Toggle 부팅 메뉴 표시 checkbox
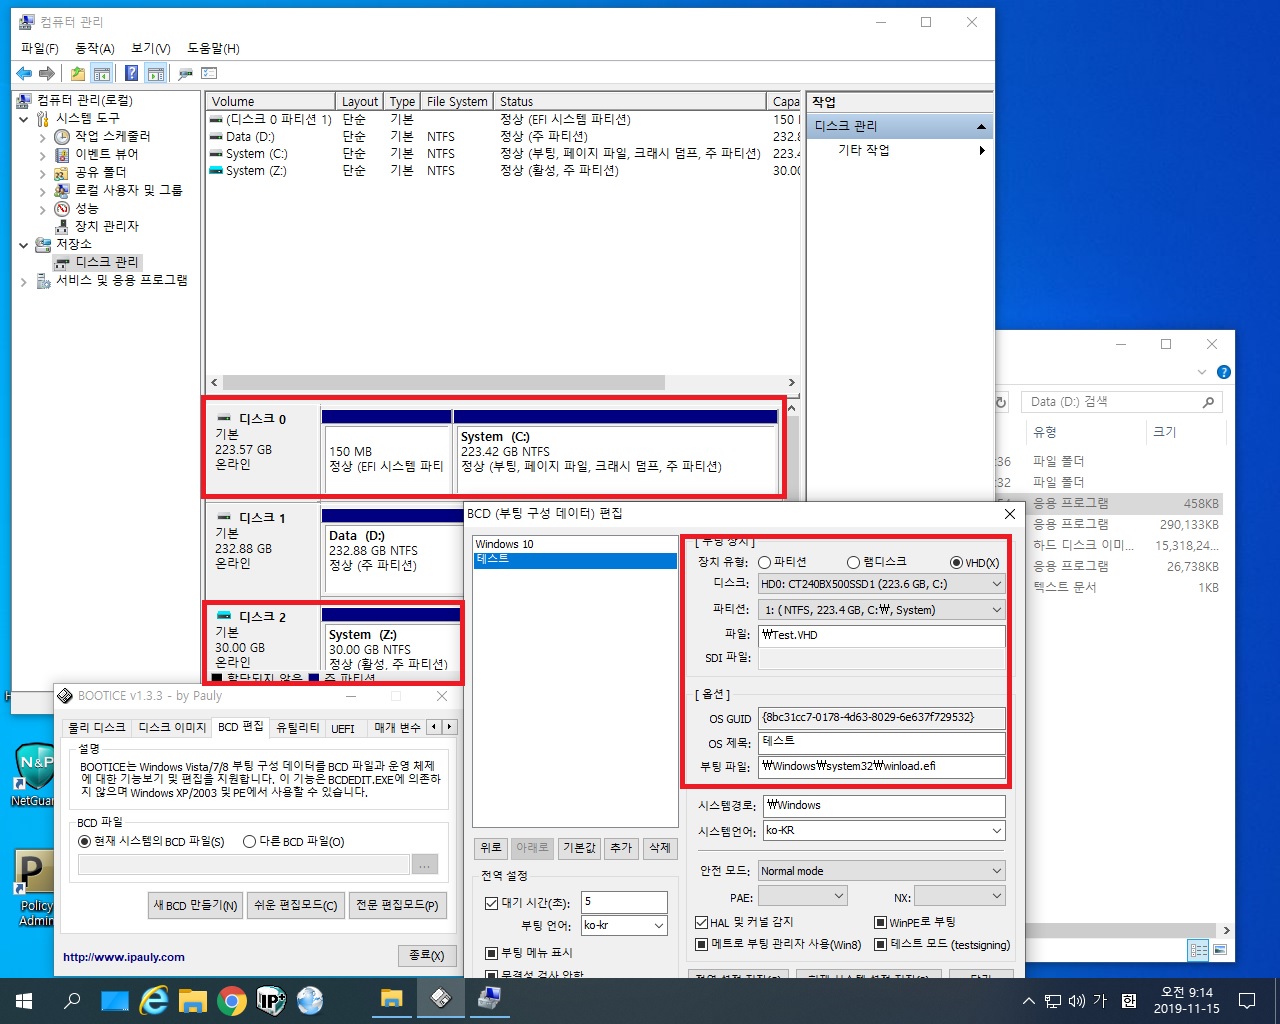Image resolution: width=1280 pixels, height=1024 pixels. pyautogui.click(x=491, y=953)
